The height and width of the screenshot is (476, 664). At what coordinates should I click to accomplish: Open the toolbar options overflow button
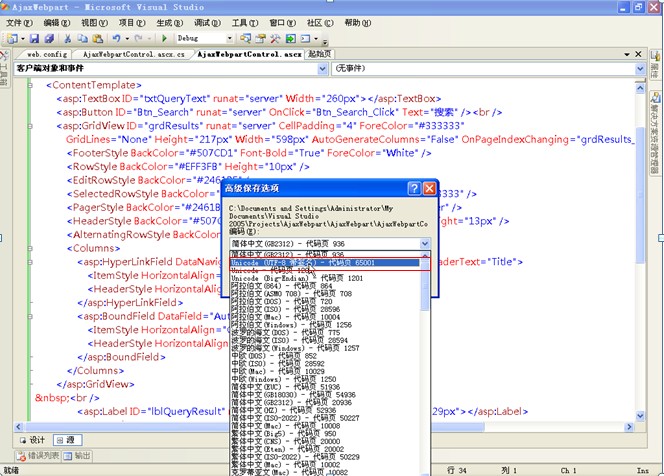pyautogui.click(x=325, y=41)
